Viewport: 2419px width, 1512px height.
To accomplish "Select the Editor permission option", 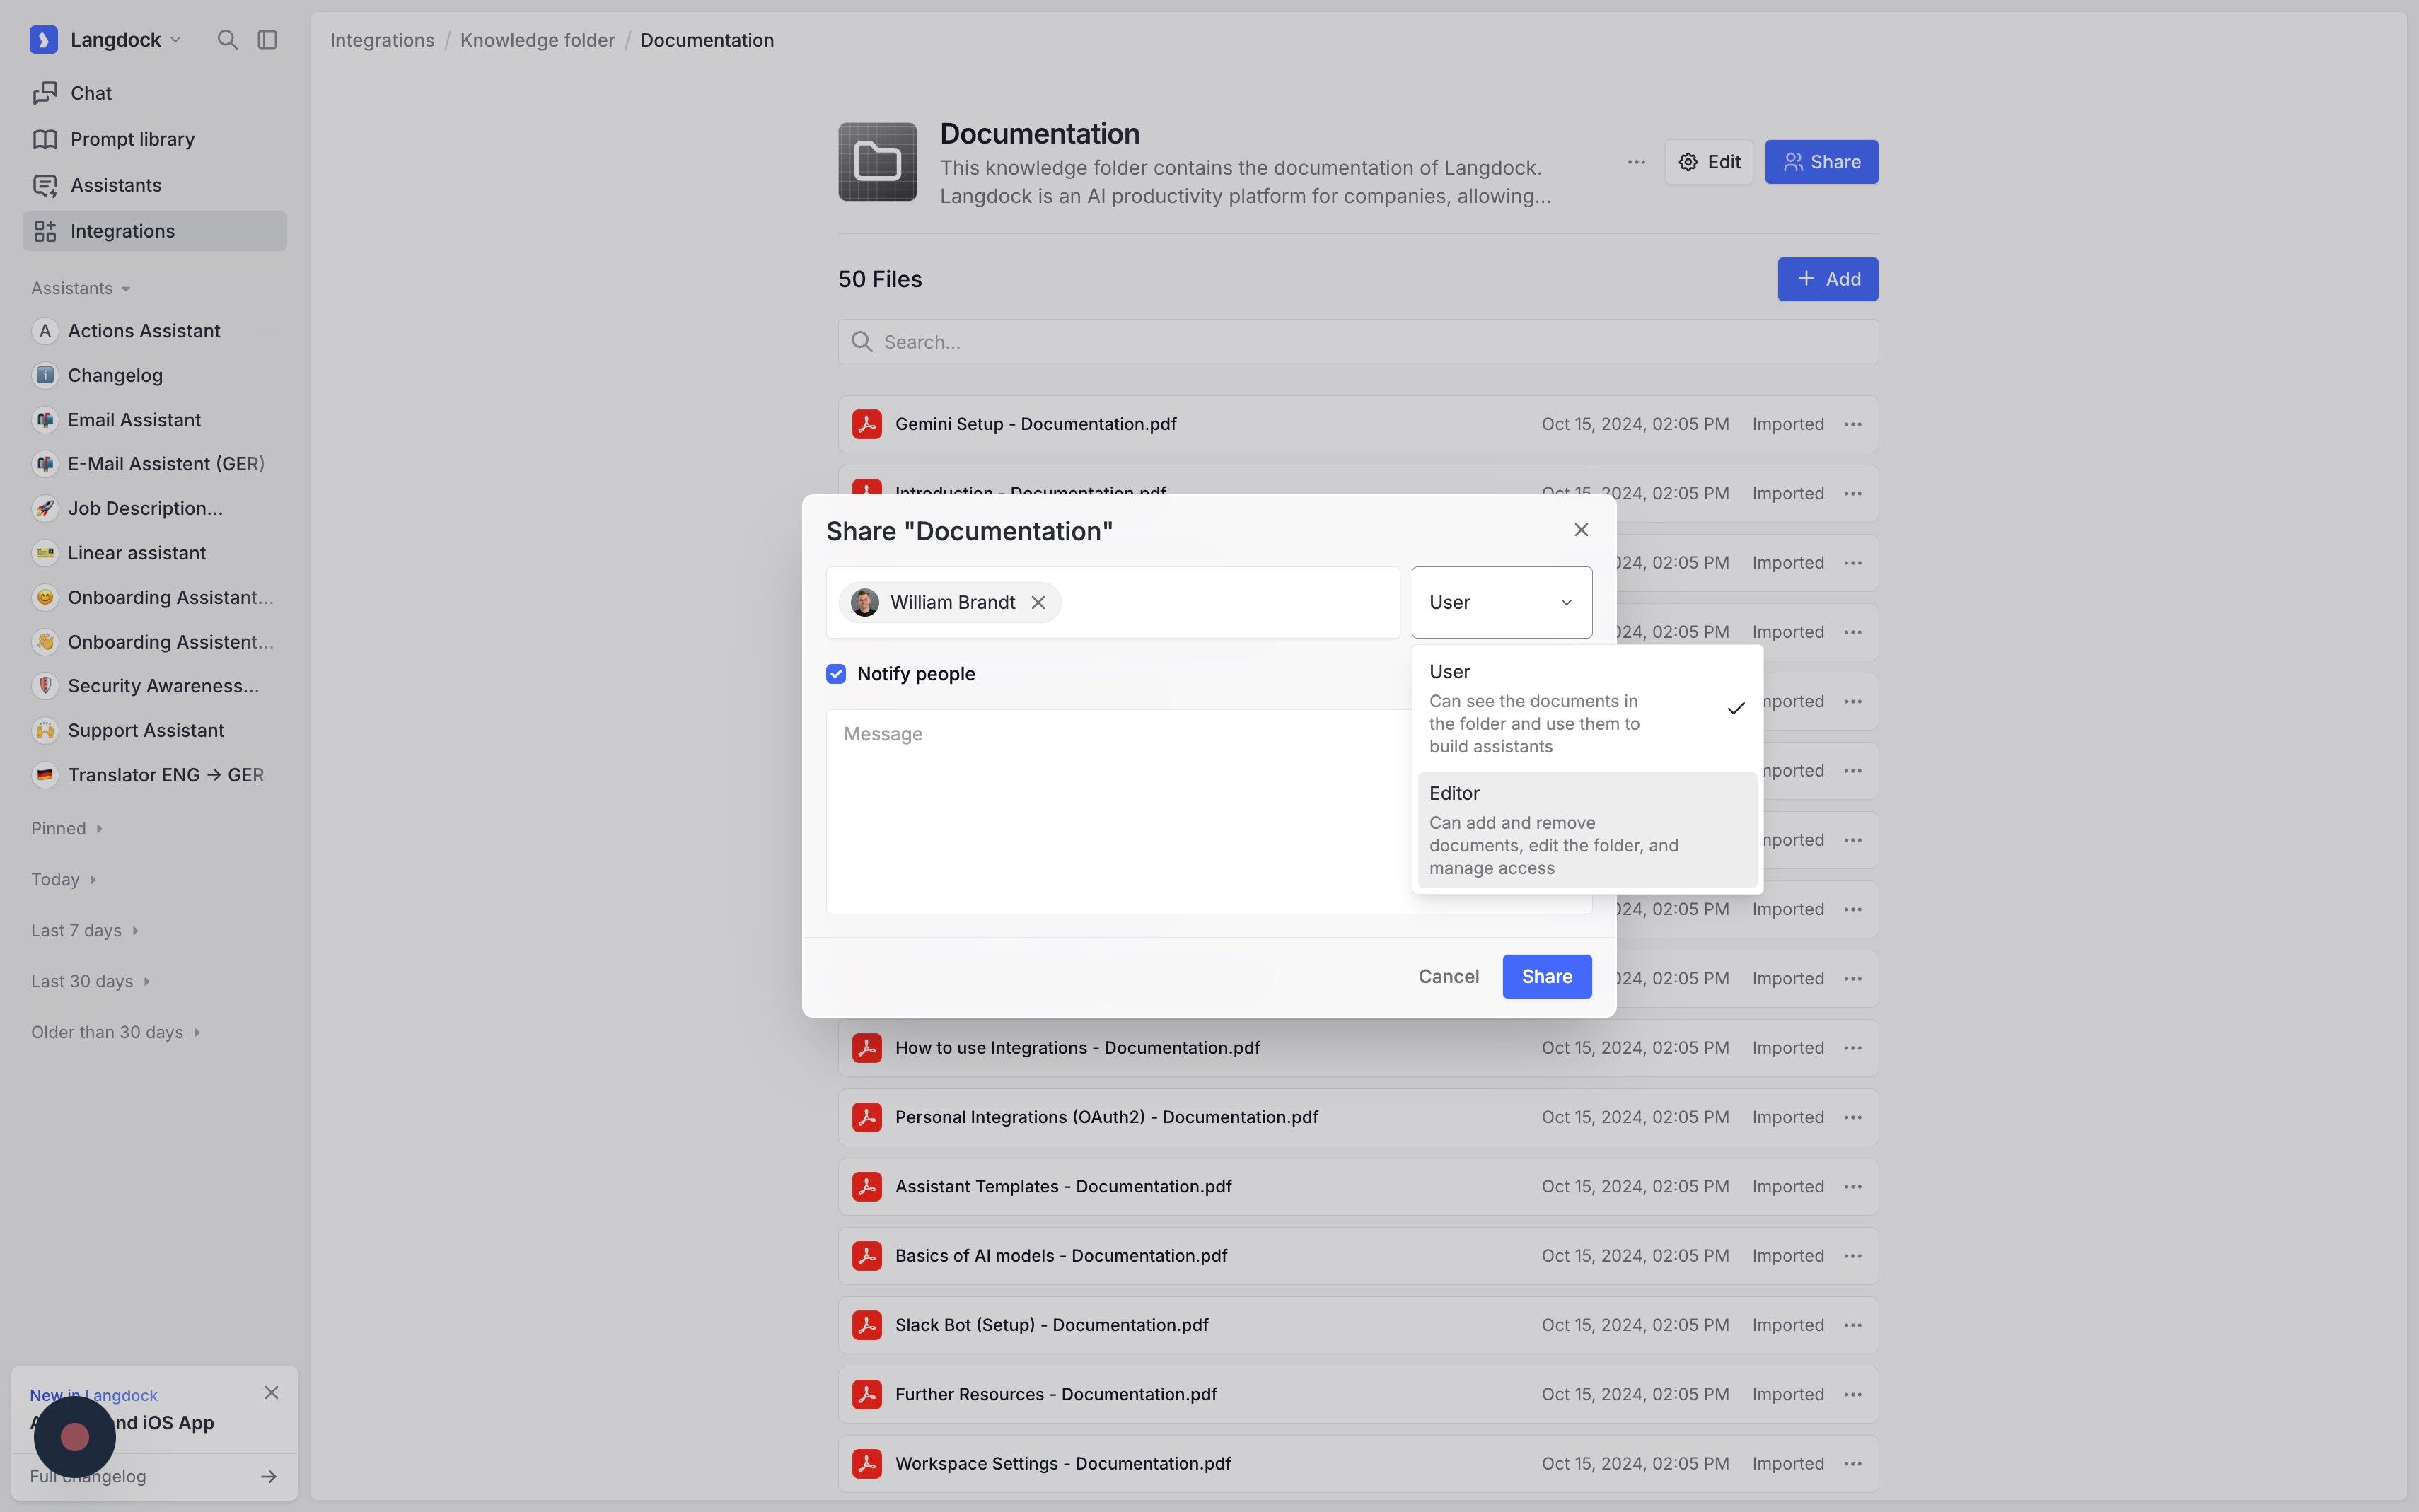I will [1586, 830].
